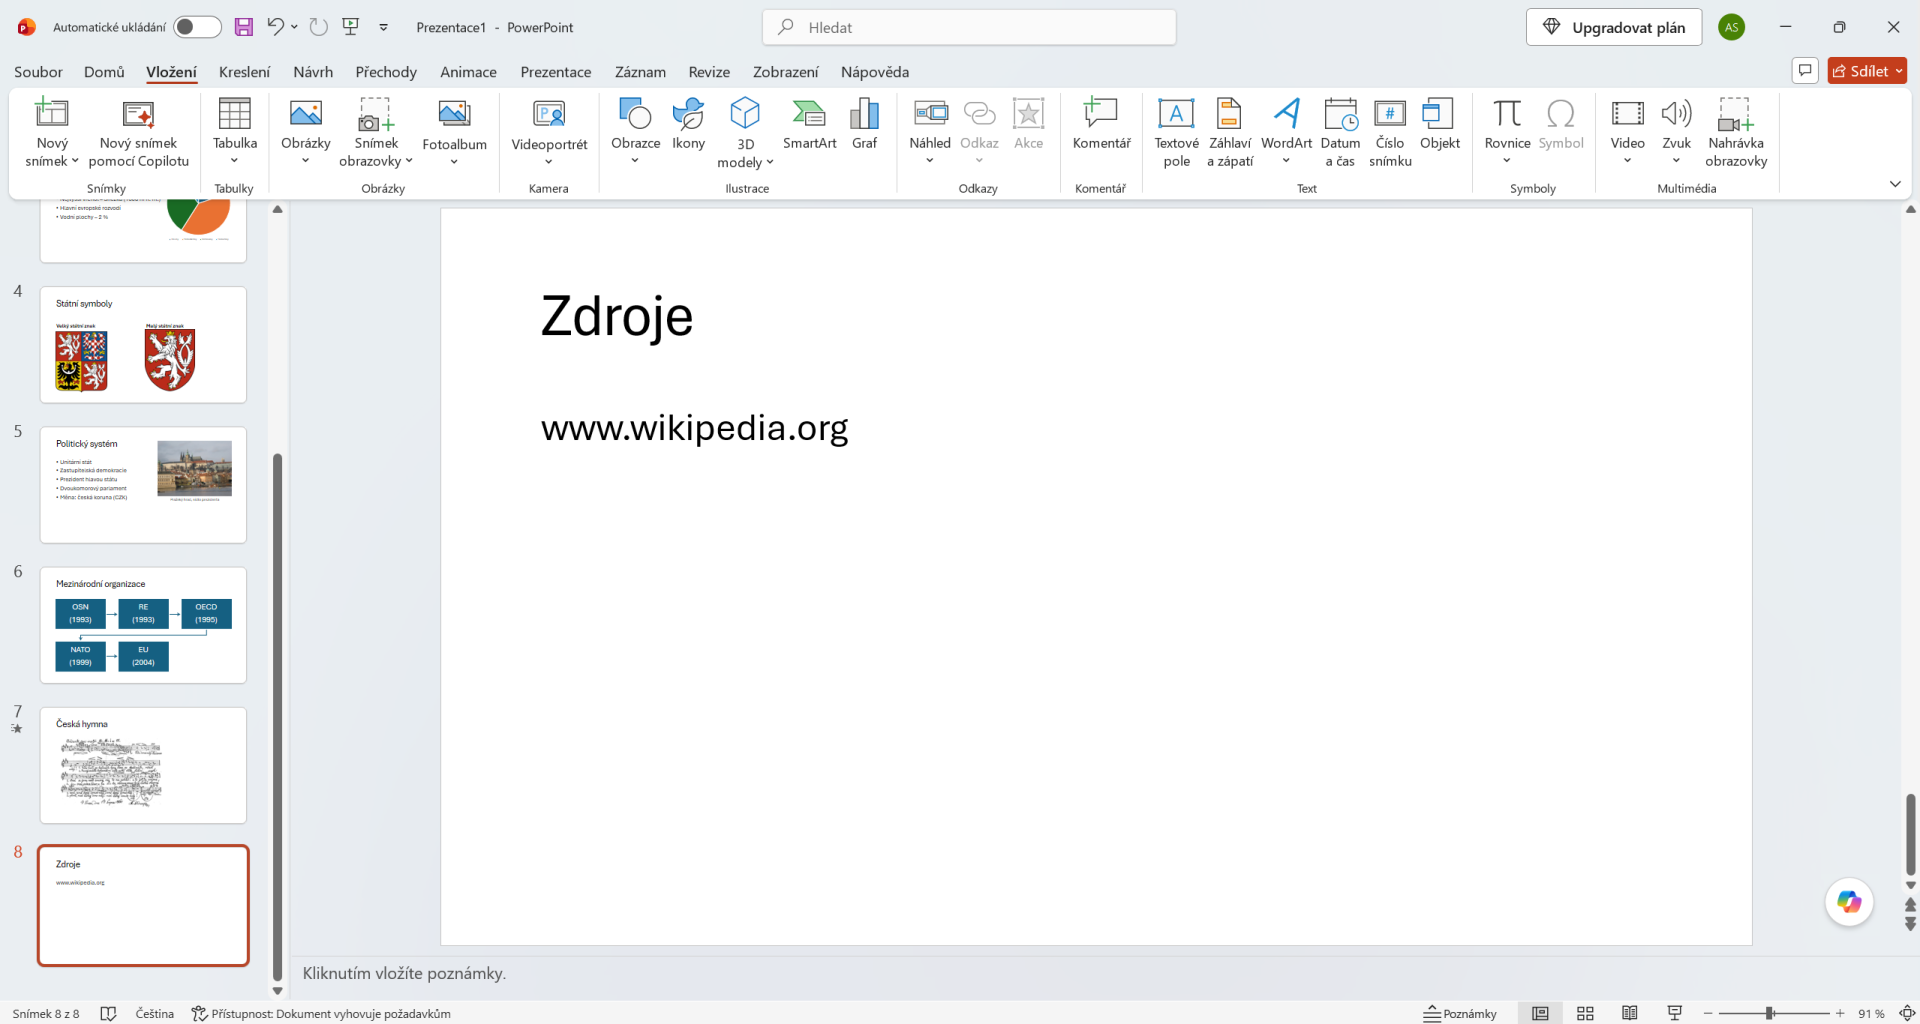
Task: Switch to the Domů tab
Action: 104,72
